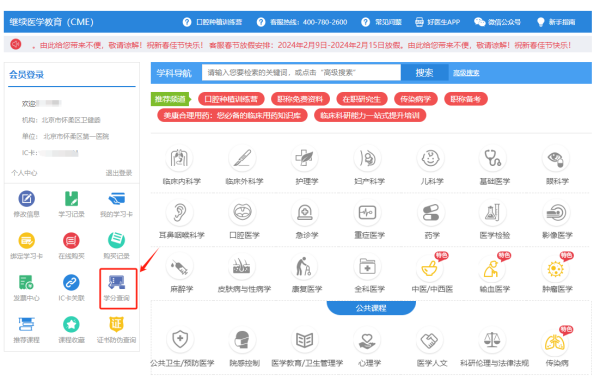
Task: Open the 发票中心 invoice icon
Action: [26, 283]
